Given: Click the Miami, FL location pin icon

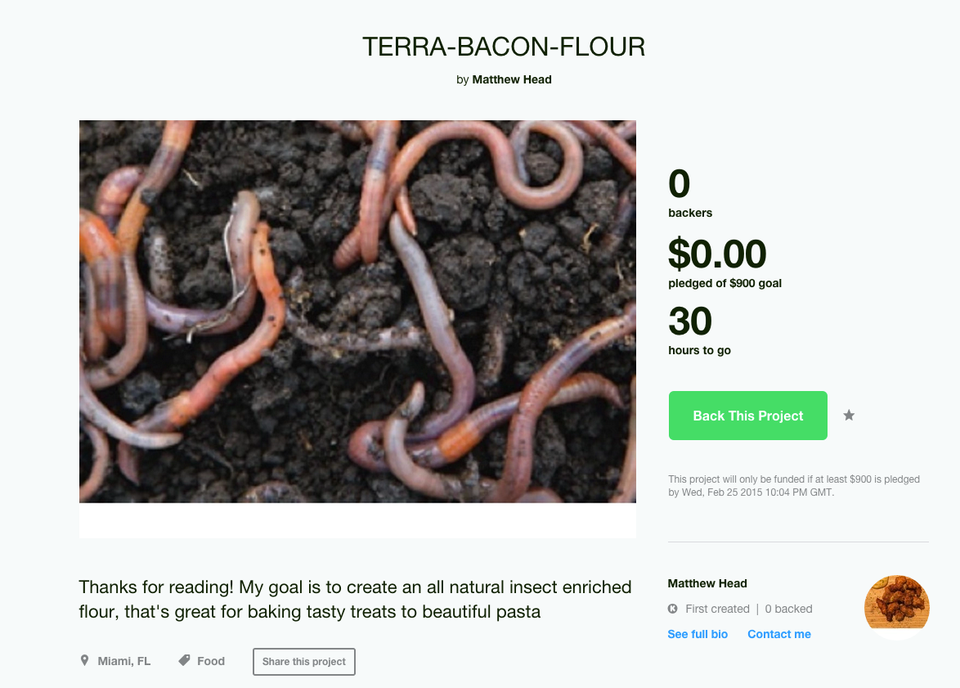Looking at the screenshot, I should click(84, 660).
